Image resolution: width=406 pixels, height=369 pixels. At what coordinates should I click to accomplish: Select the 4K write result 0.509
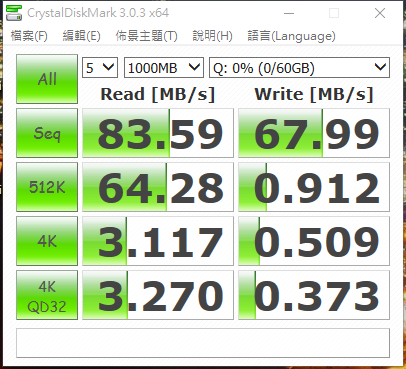click(x=314, y=241)
